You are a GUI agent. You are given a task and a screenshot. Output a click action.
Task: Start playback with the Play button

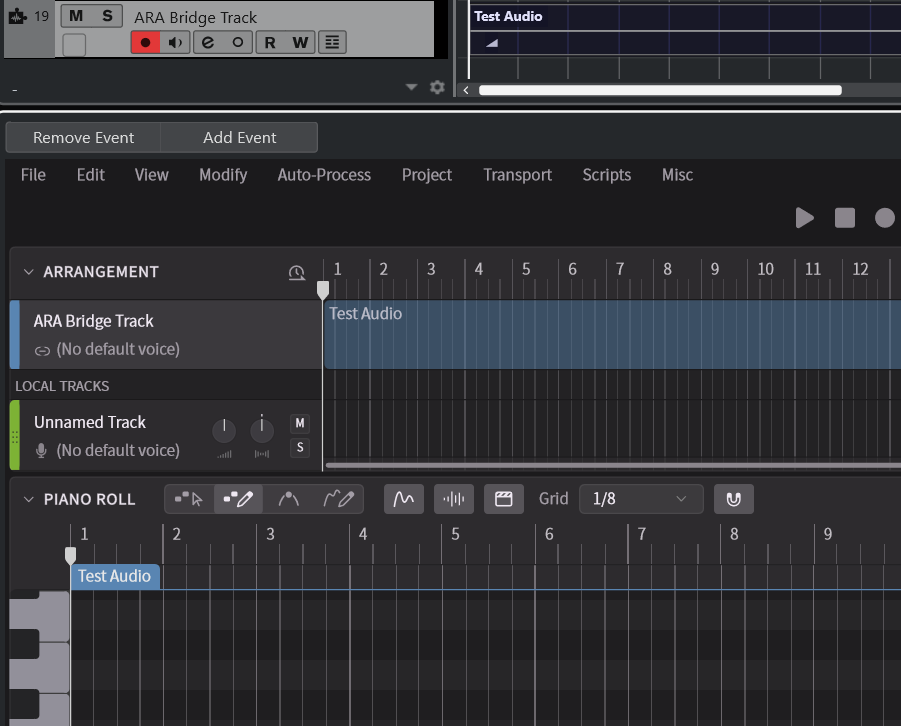804,218
